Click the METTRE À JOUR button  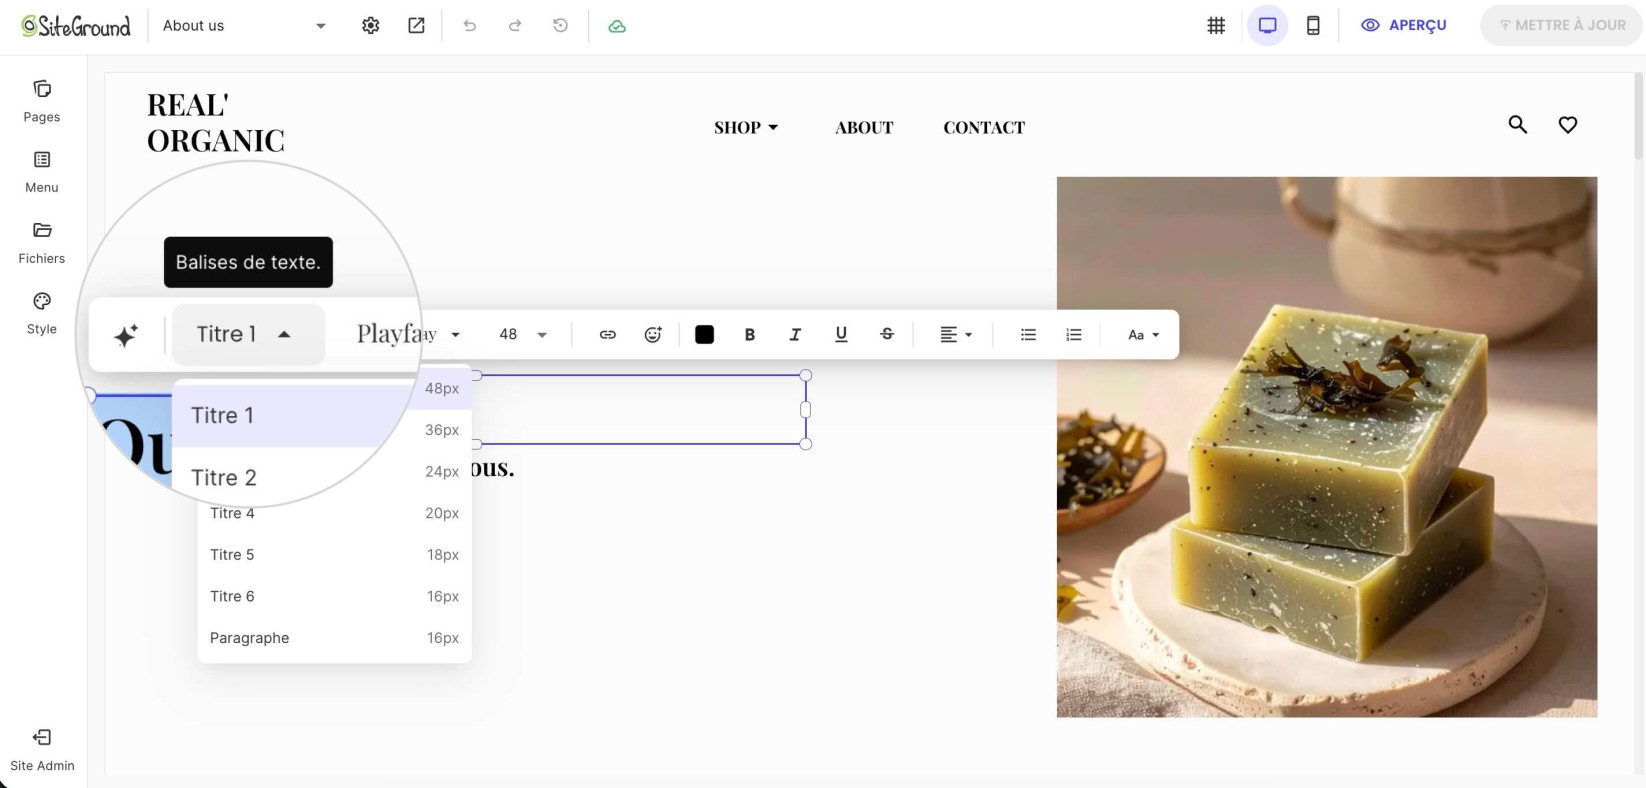[x=1561, y=25]
